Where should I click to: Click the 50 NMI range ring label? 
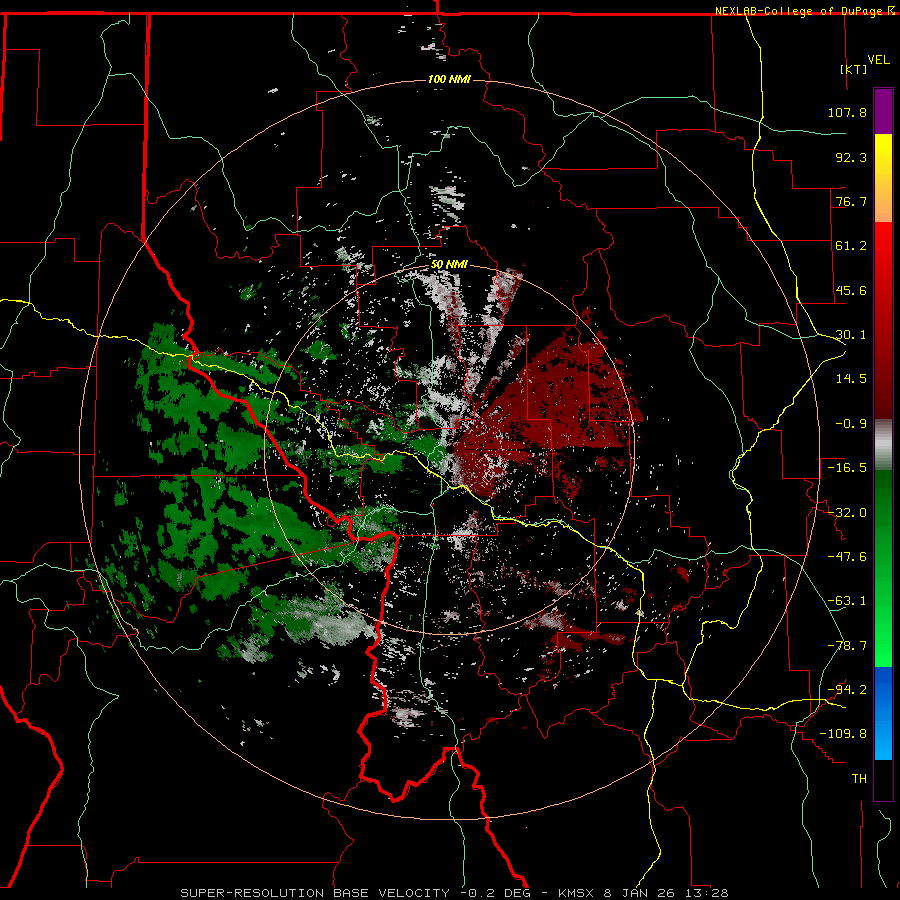point(449,265)
